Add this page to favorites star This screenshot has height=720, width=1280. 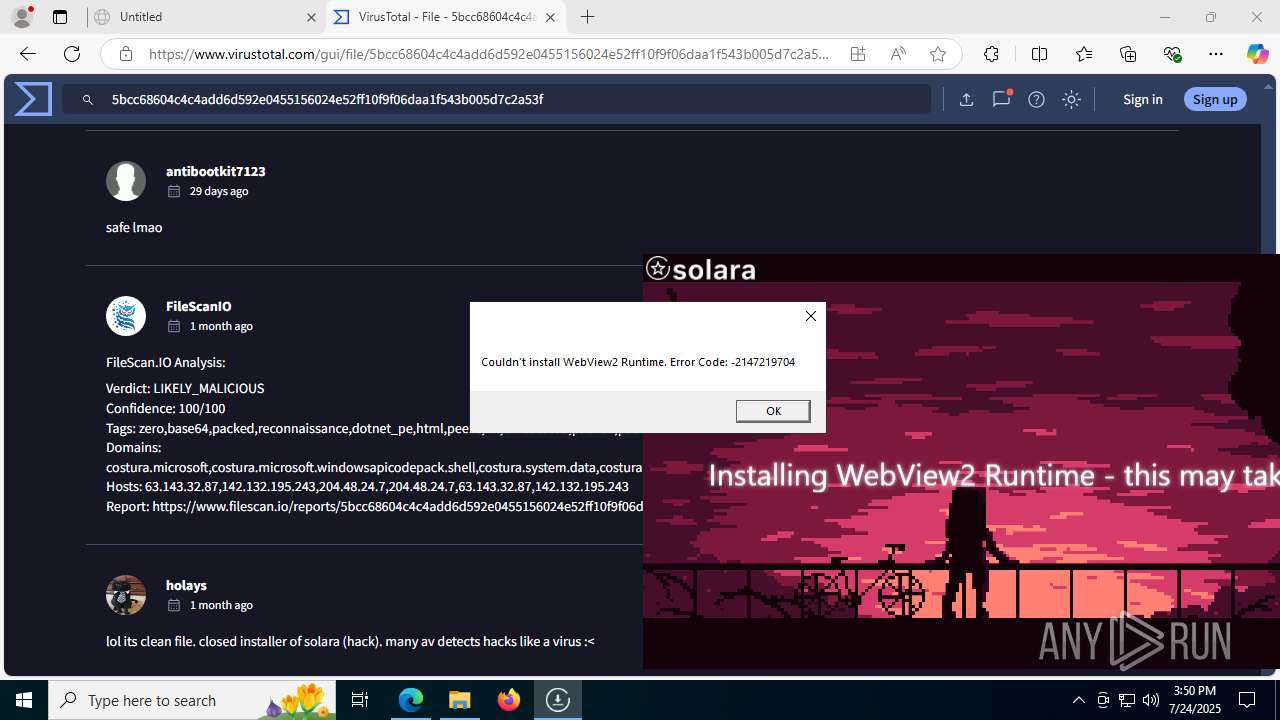click(x=938, y=54)
